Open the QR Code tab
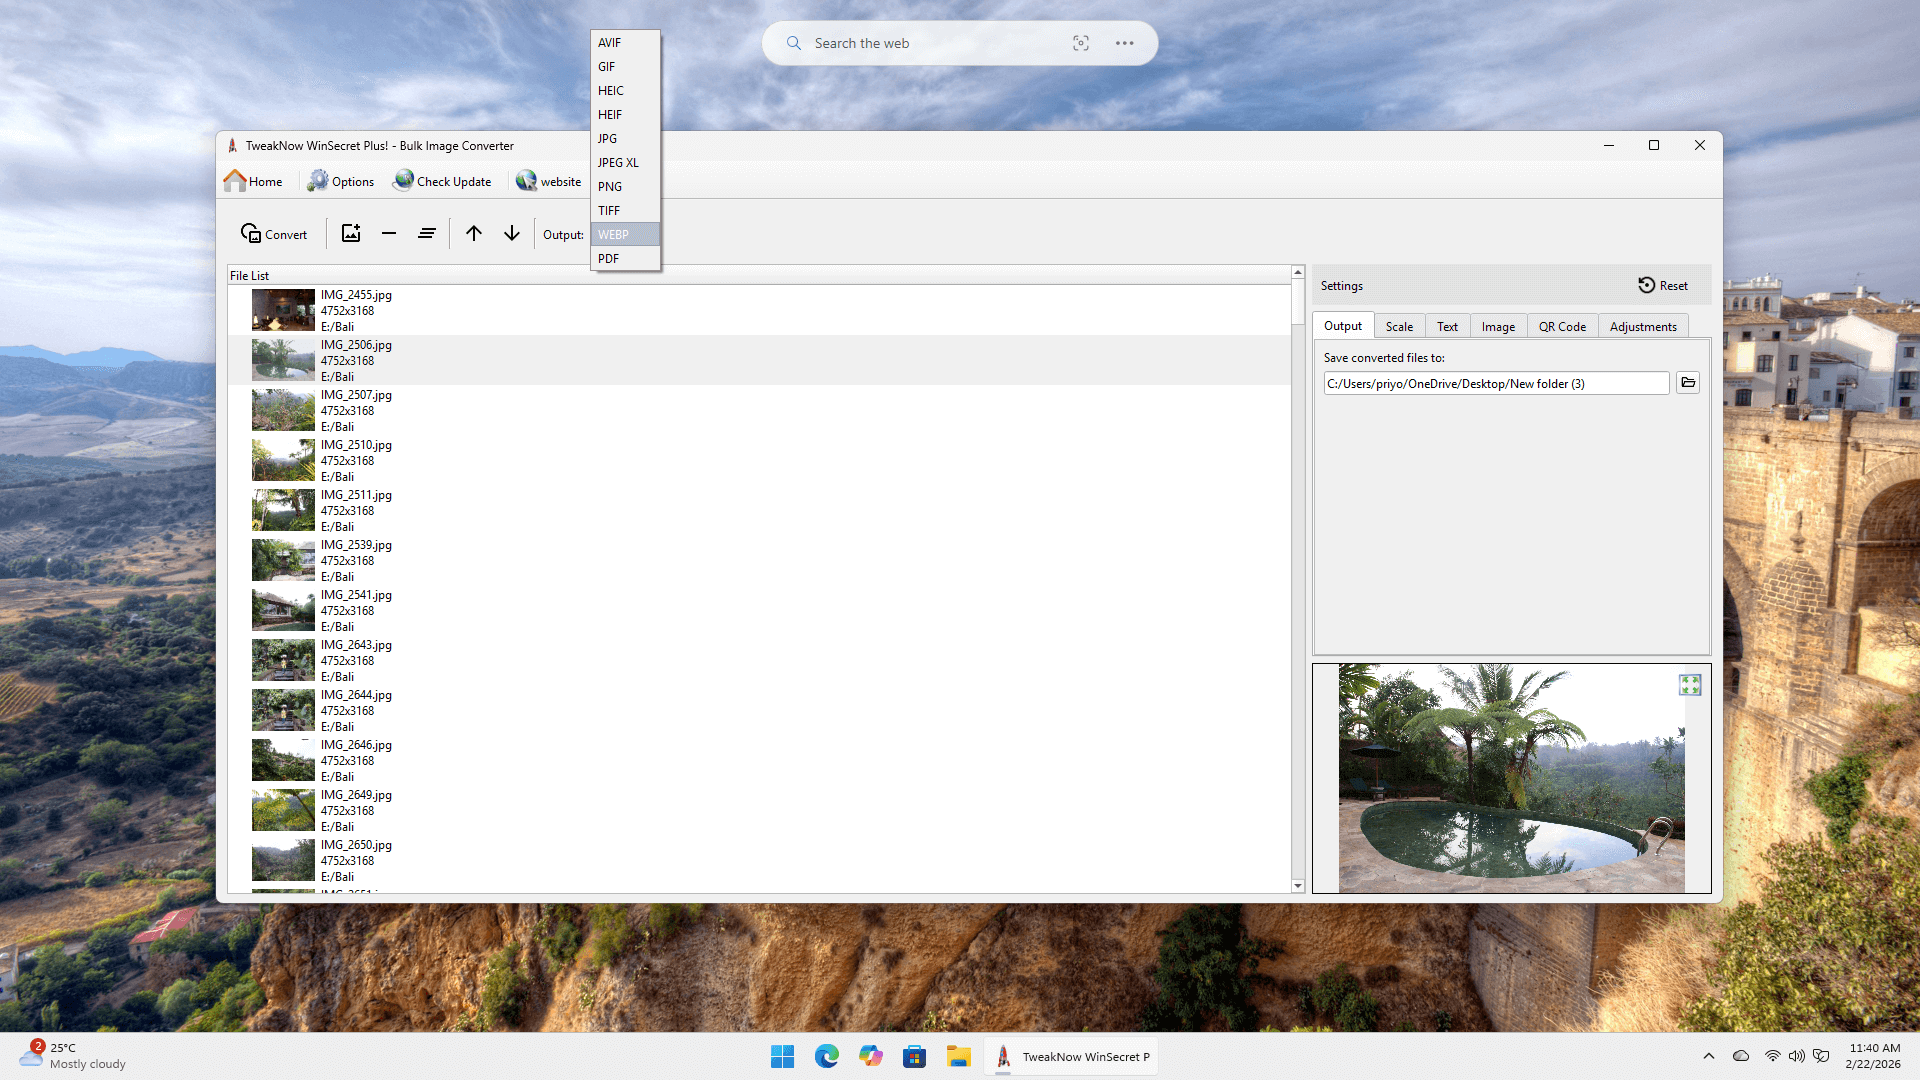Viewport: 1920px width, 1080px height. 1562,326
